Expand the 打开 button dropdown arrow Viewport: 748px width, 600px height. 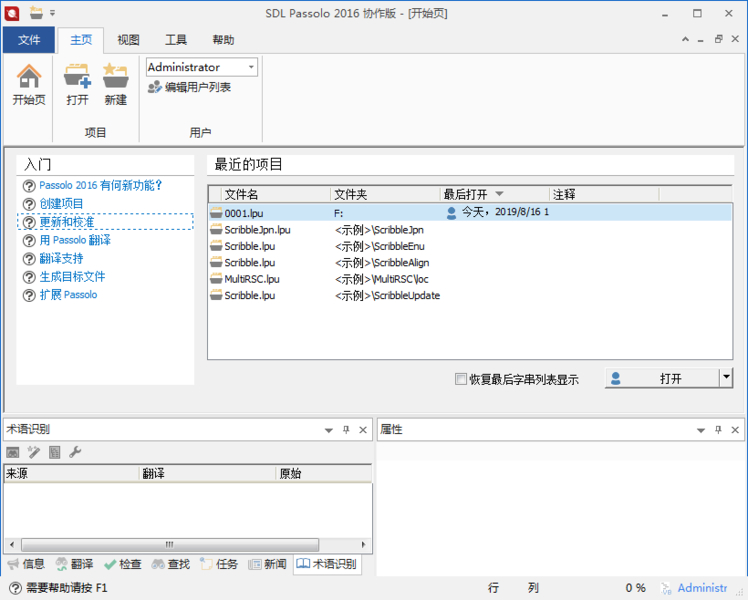coord(726,378)
